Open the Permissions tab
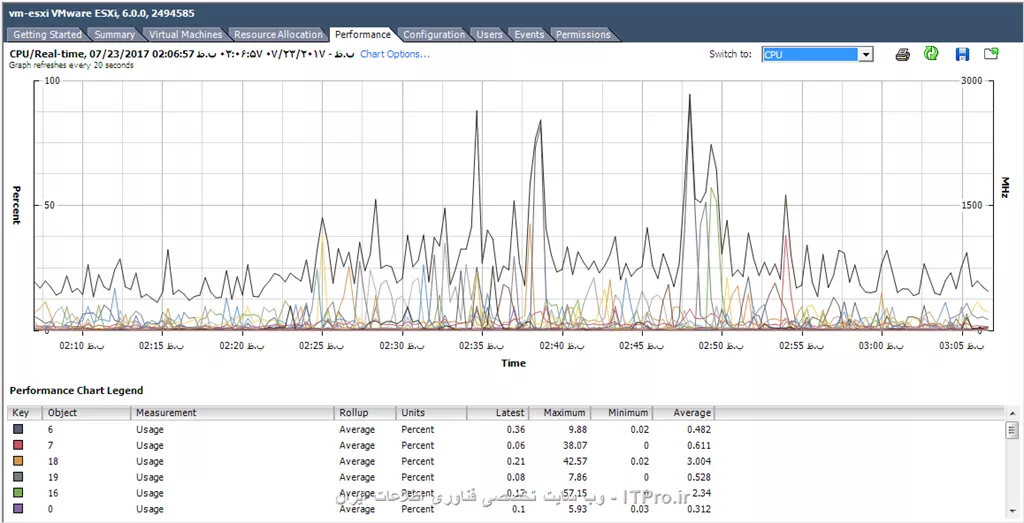 [583, 34]
